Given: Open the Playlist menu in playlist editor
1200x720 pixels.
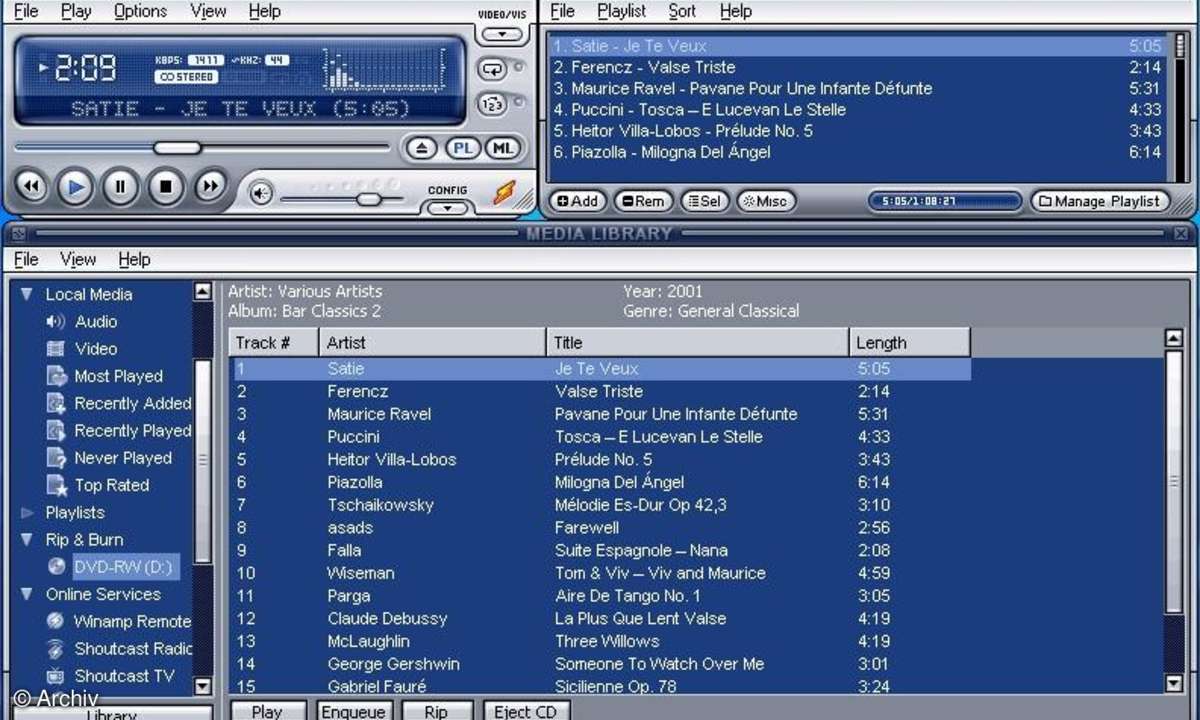Looking at the screenshot, I should tap(622, 12).
